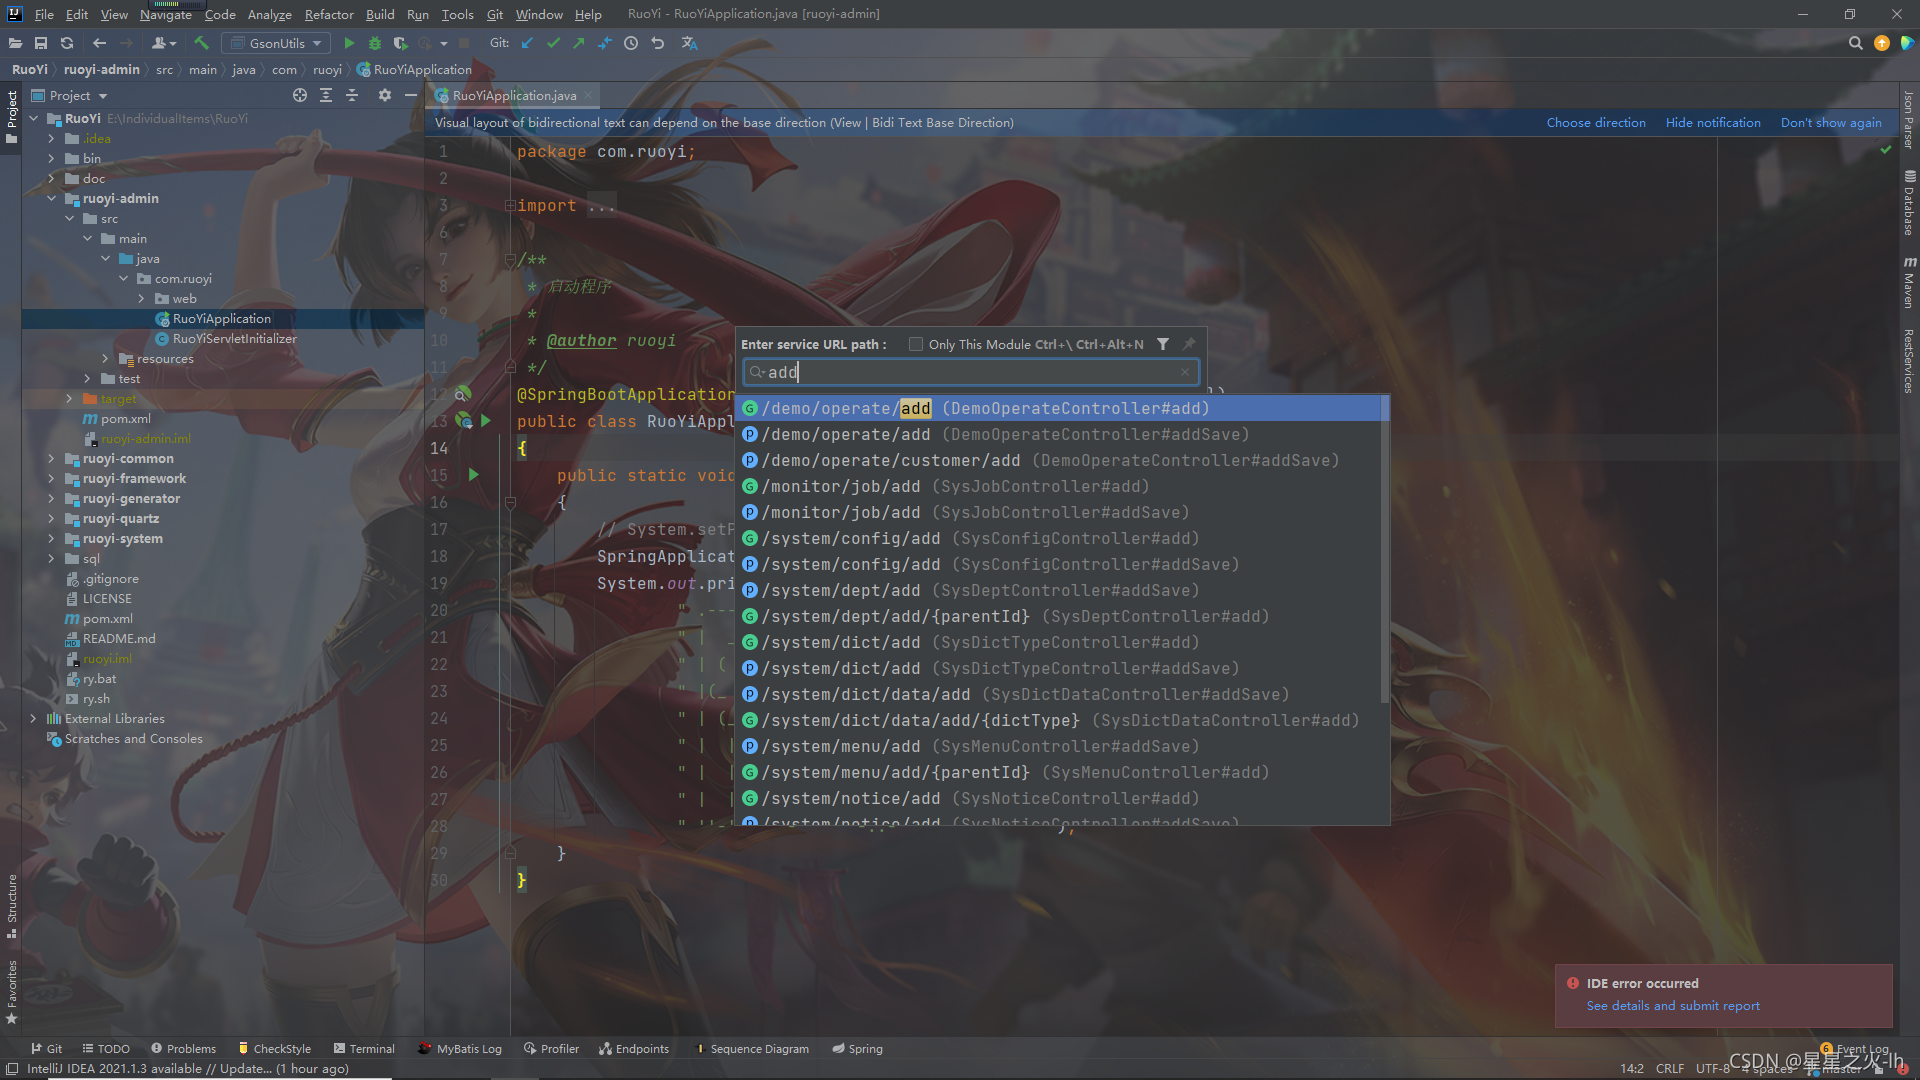Navigate back with the left arrow icon
The height and width of the screenshot is (1080, 1920).
[99, 43]
